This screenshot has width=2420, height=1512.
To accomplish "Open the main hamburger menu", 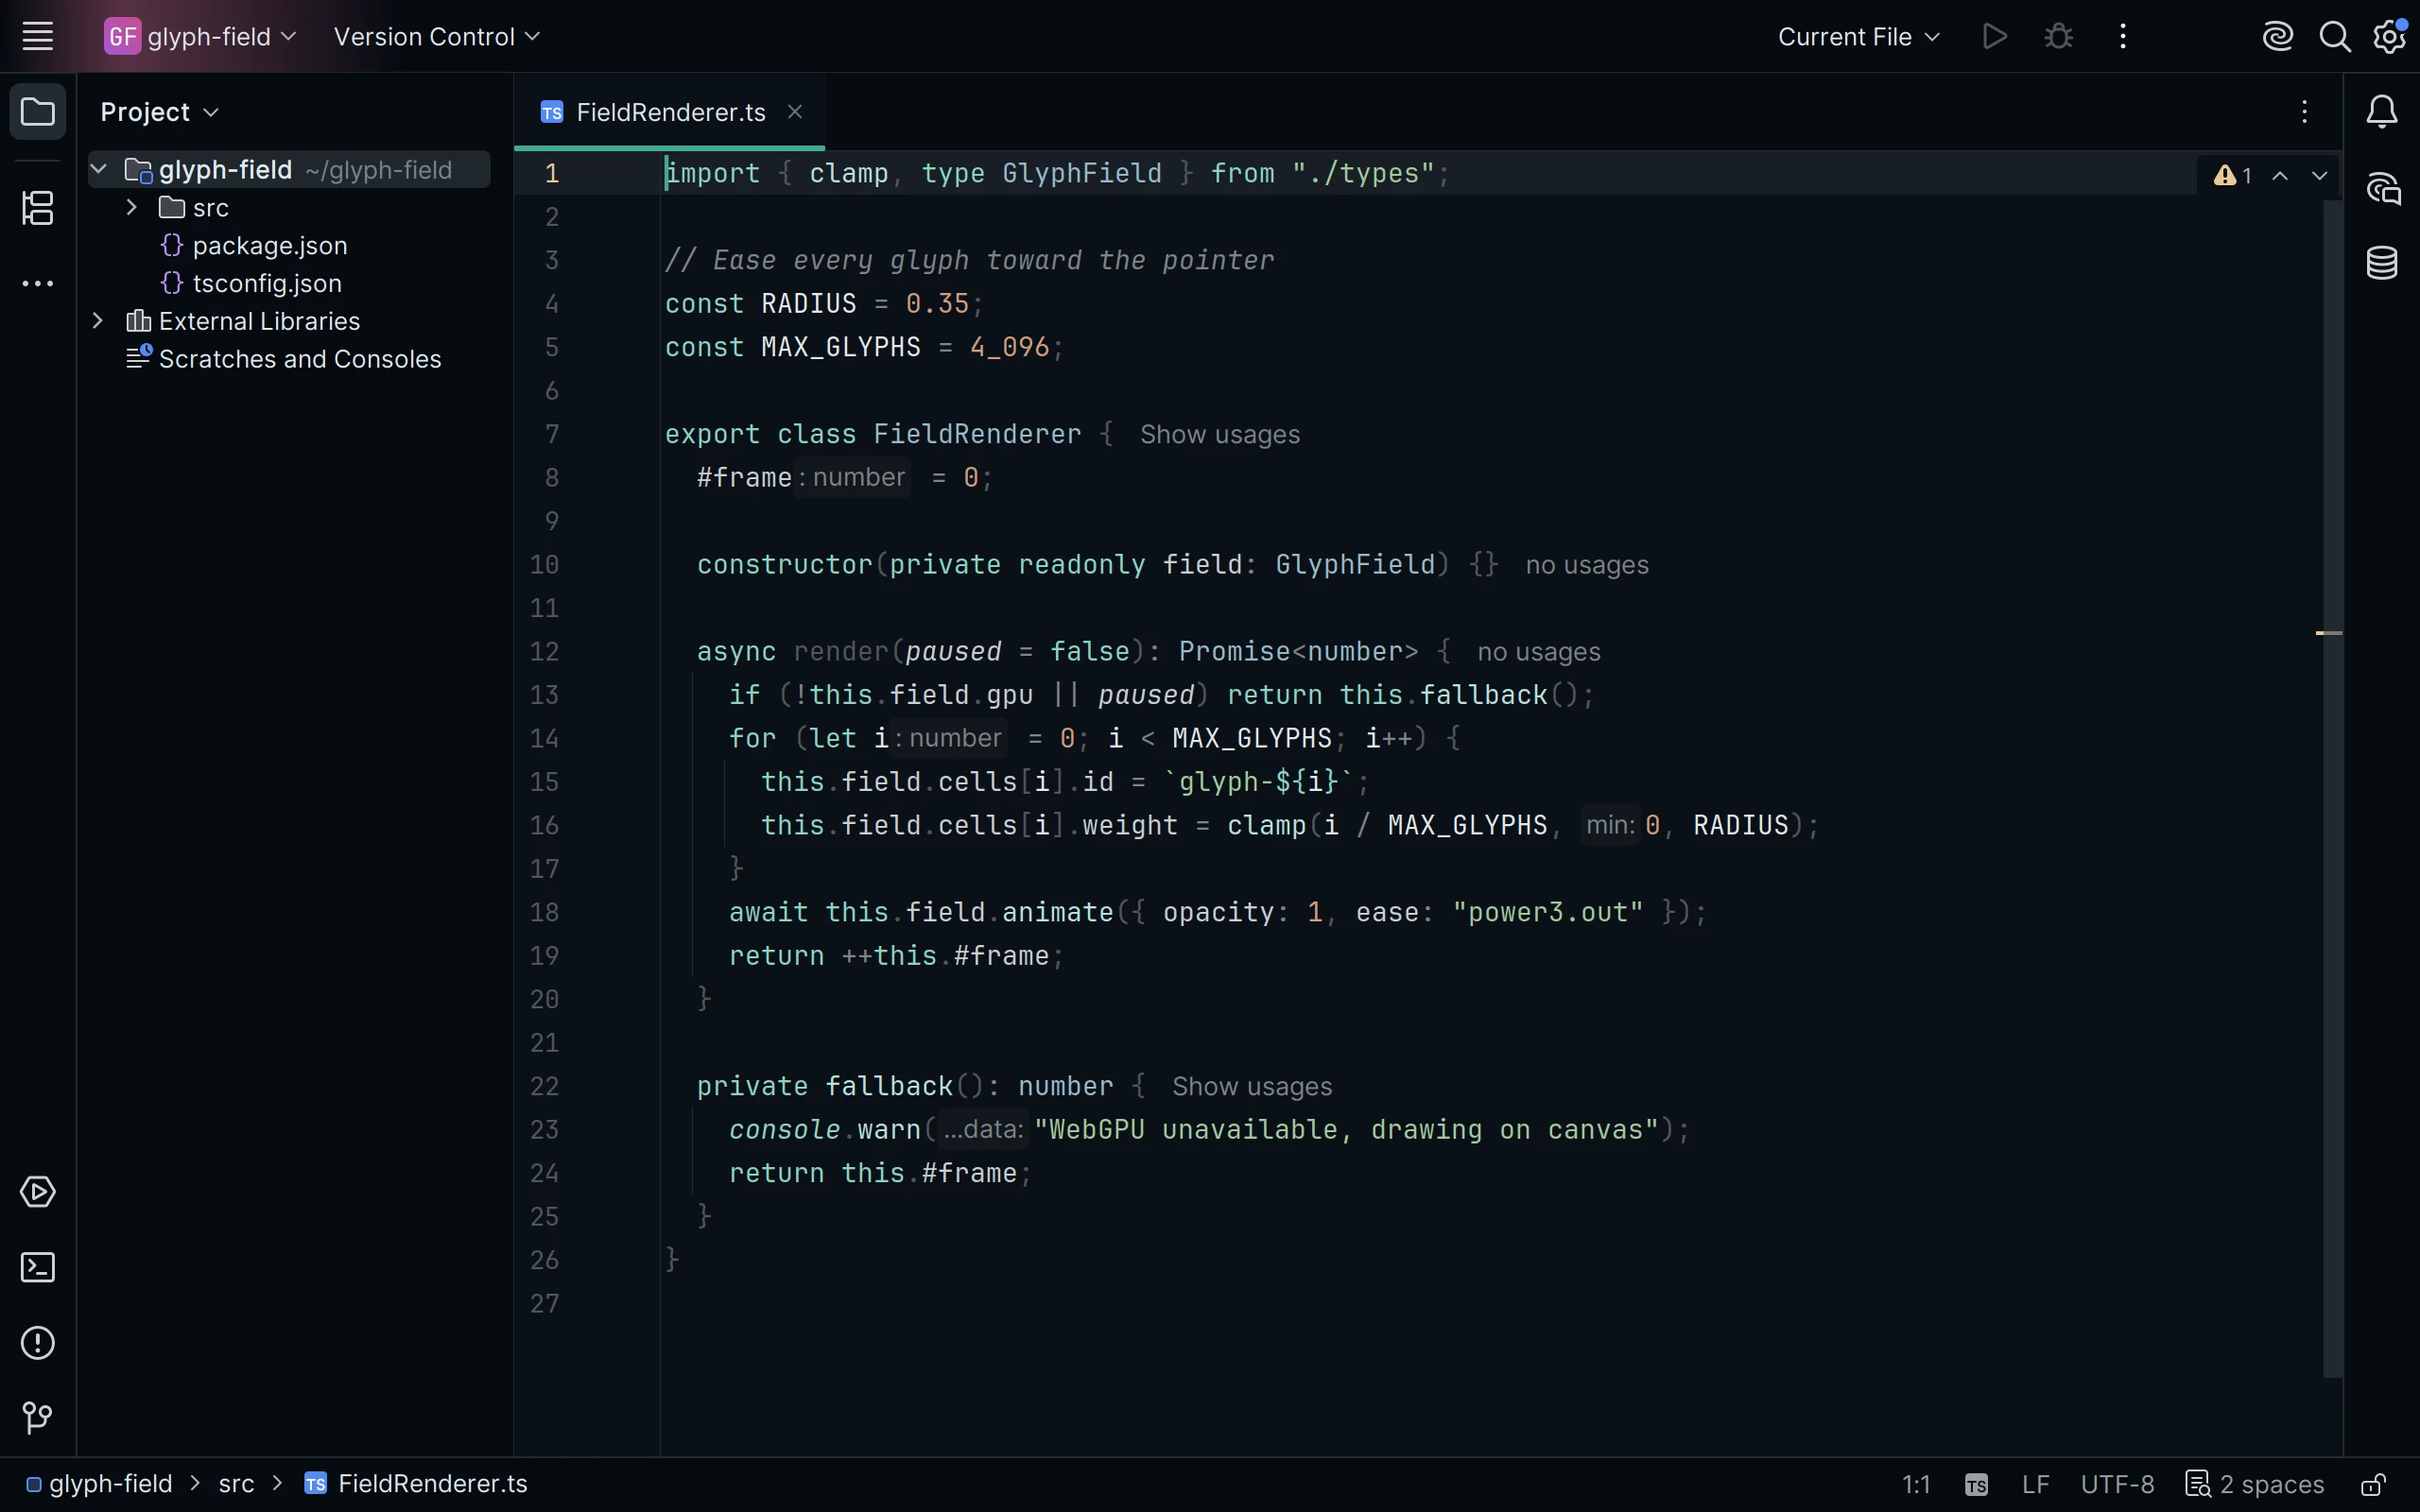I will coord(37,37).
